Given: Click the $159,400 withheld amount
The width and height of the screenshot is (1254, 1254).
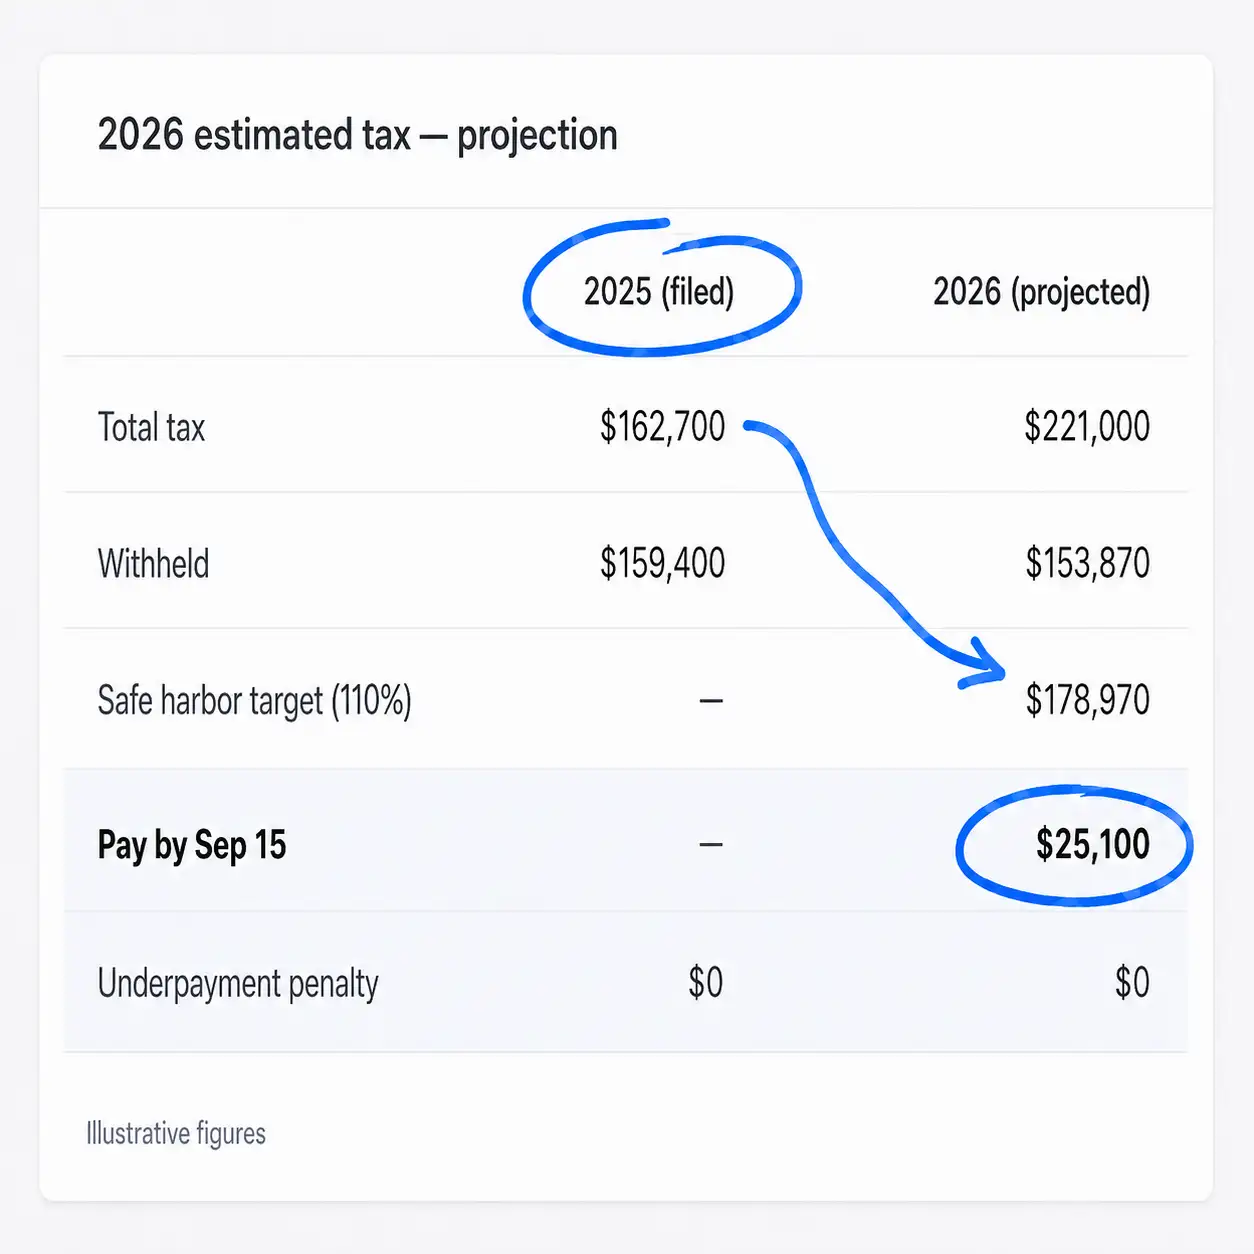Looking at the screenshot, I should 662,563.
